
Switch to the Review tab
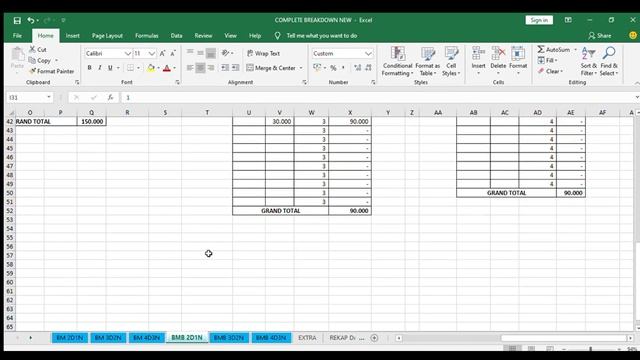203,36
